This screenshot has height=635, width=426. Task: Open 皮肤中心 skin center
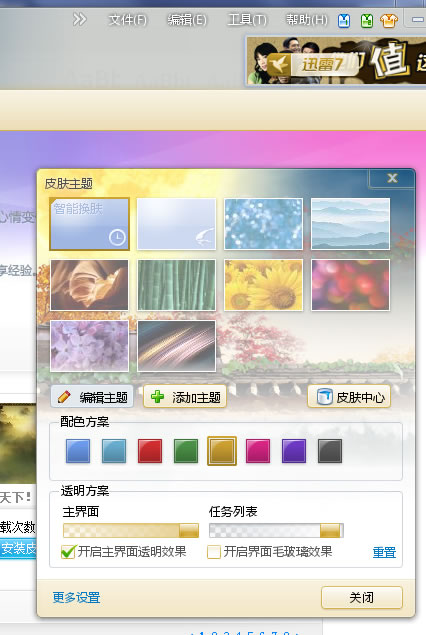click(x=349, y=397)
